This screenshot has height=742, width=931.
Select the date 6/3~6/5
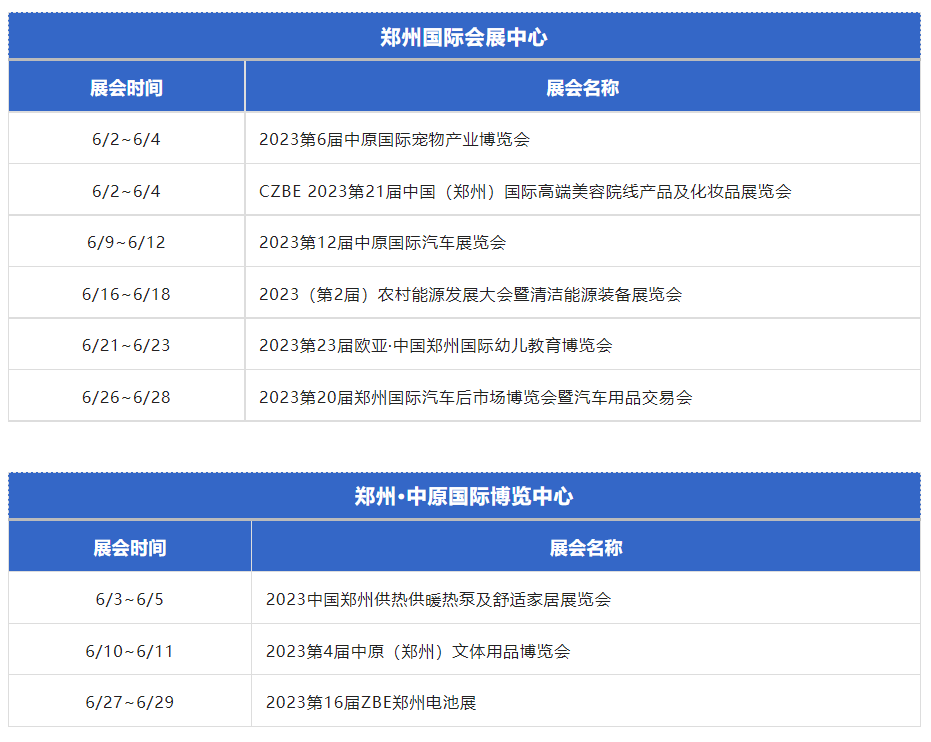(x=130, y=600)
